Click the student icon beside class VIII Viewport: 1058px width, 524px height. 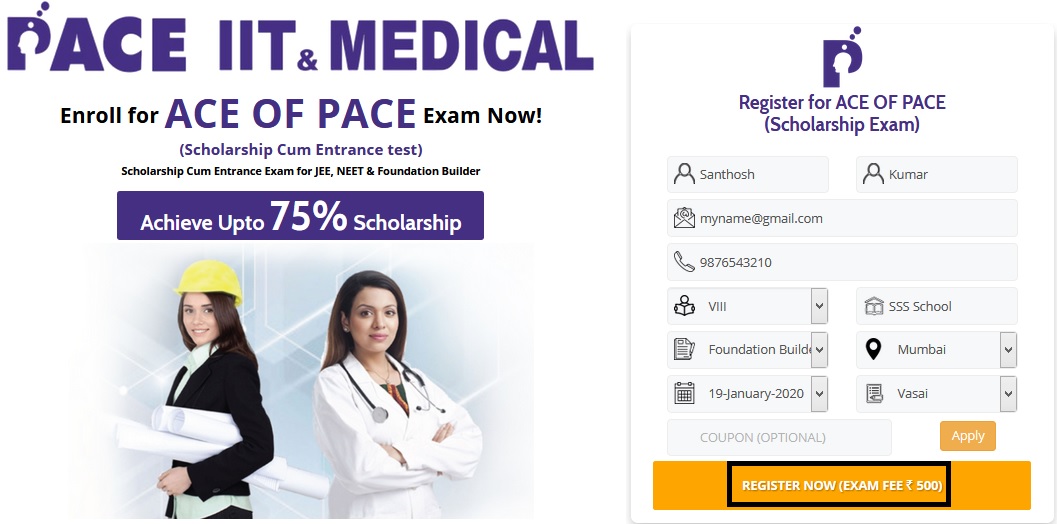(x=684, y=306)
